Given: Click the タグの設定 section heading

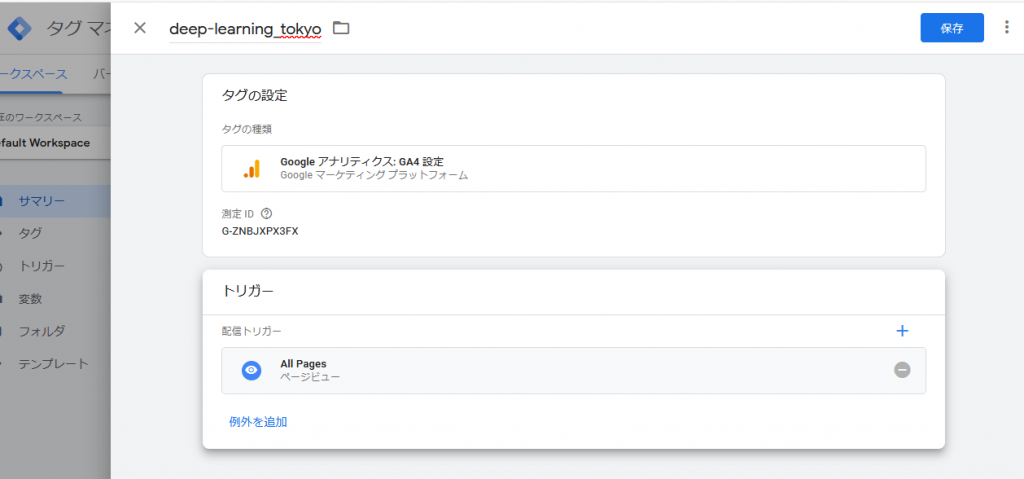Looking at the screenshot, I should pyautogui.click(x=255, y=95).
